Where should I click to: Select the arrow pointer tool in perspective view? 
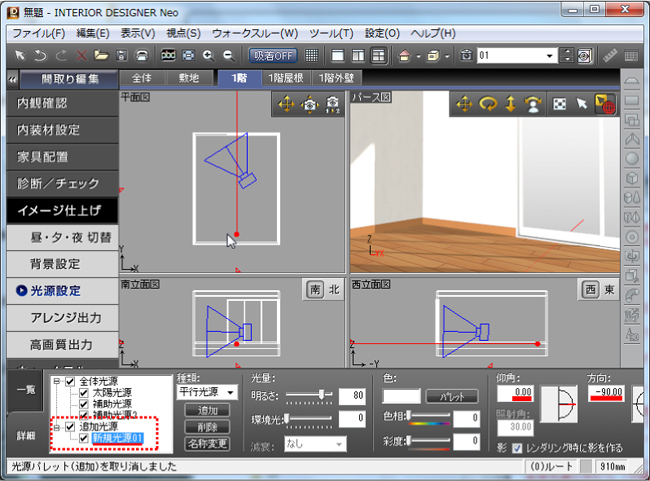click(583, 104)
